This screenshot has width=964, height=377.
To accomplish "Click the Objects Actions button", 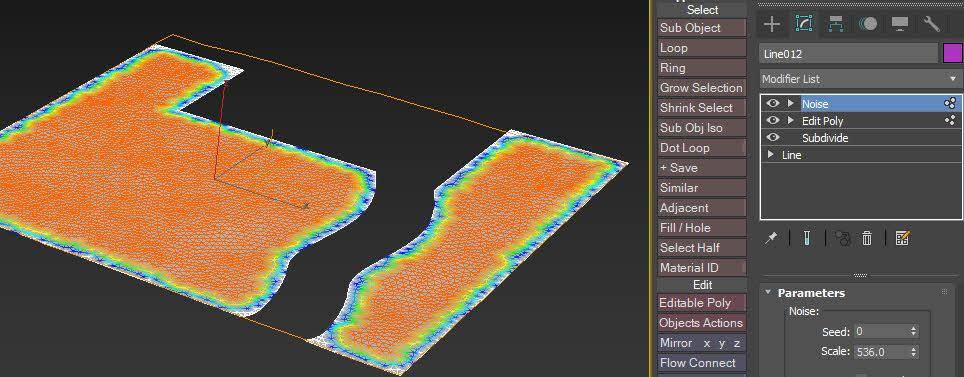I will pyautogui.click(x=702, y=323).
